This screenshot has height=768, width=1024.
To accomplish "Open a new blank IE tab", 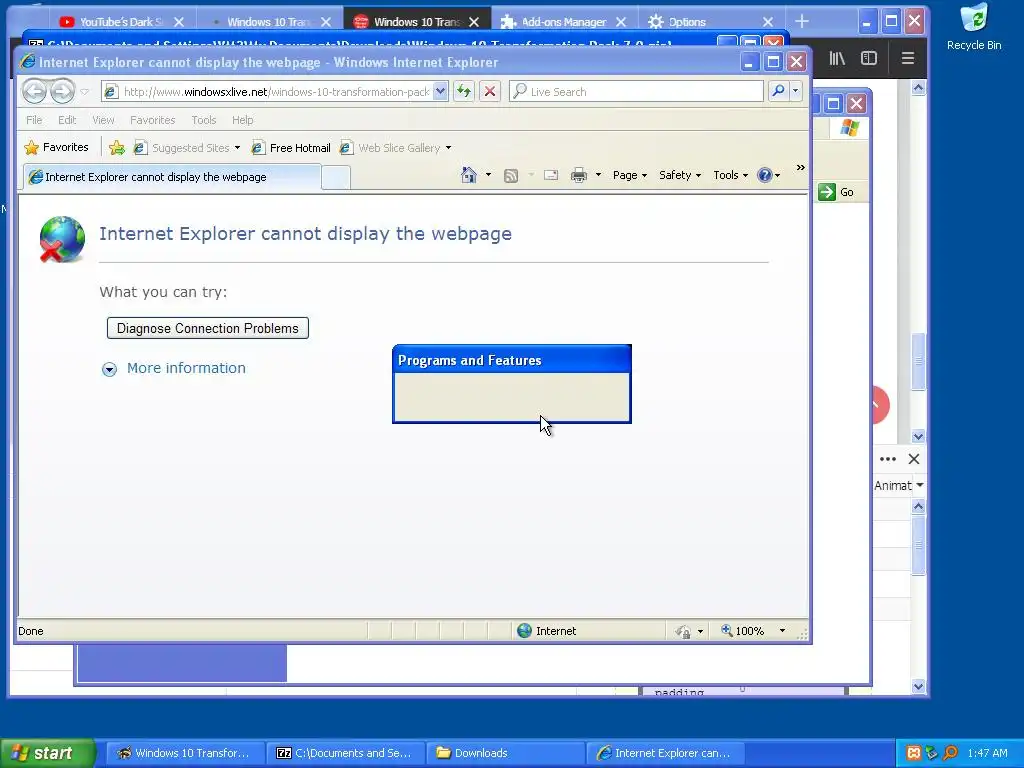I will (336, 178).
